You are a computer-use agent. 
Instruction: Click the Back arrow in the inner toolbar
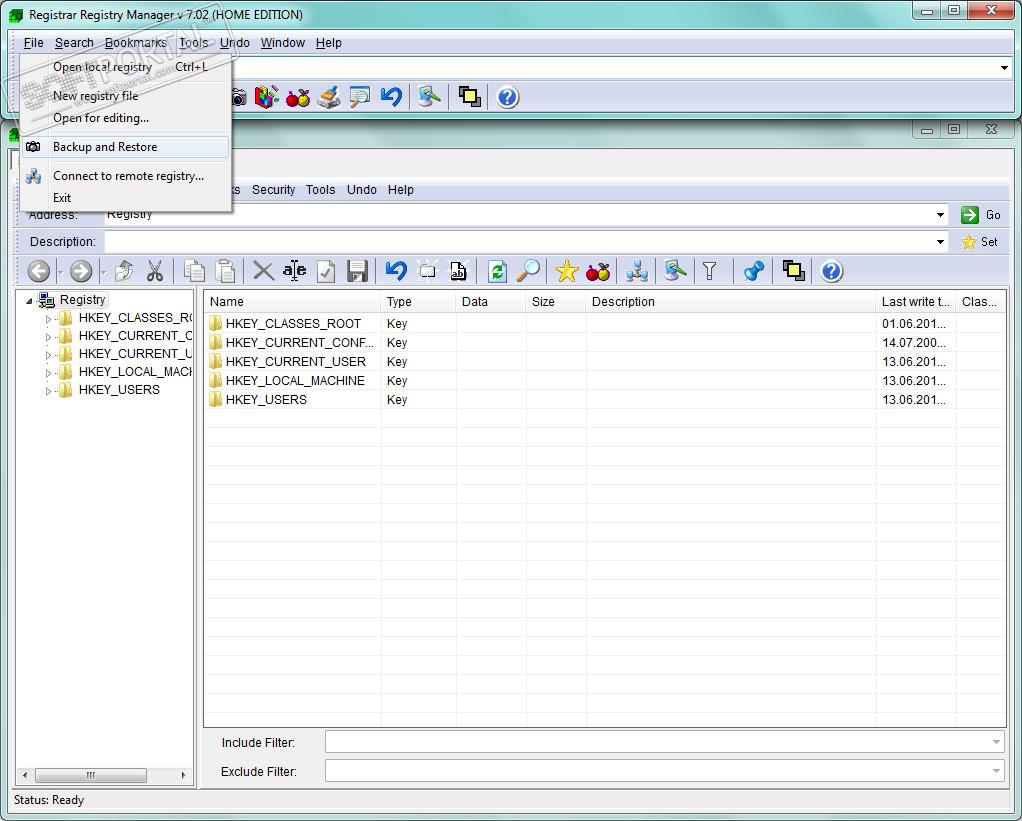coord(39,271)
